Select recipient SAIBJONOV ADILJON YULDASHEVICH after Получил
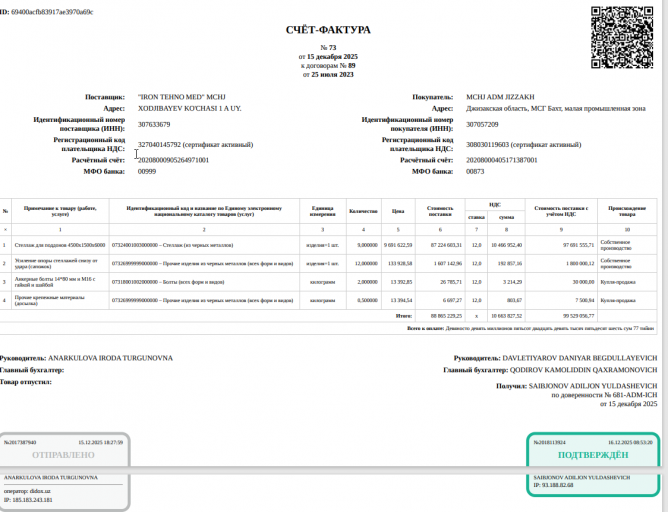The image size is (668, 512). [593, 386]
